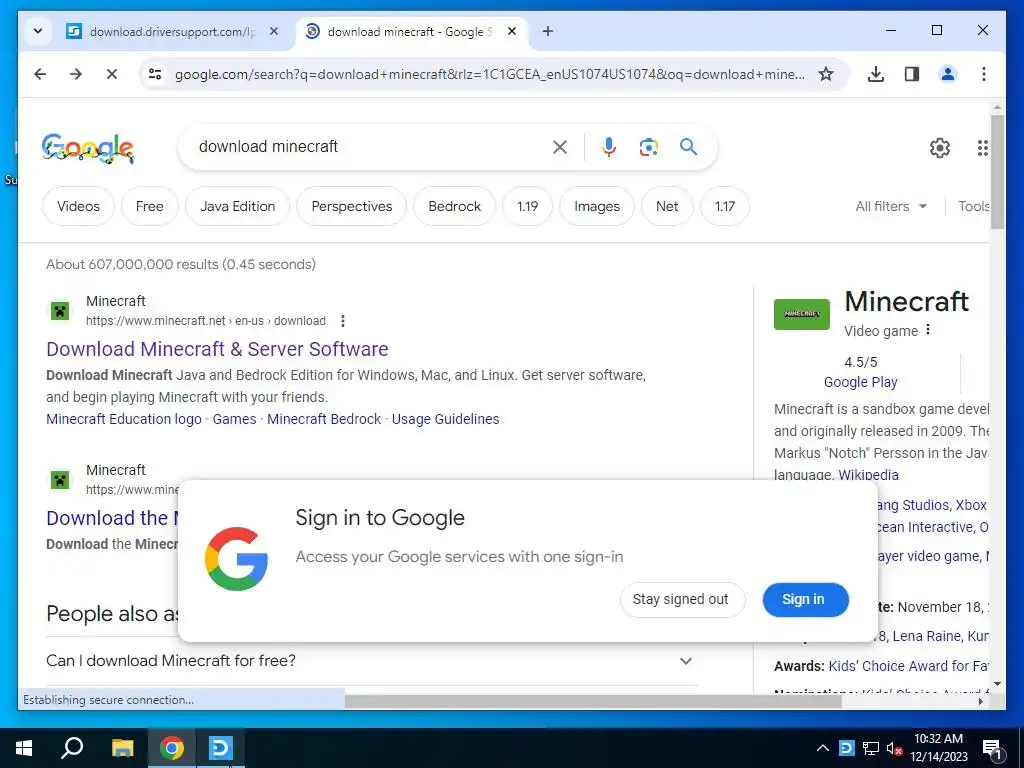Search by image with Google Lens

pyautogui.click(x=648, y=147)
